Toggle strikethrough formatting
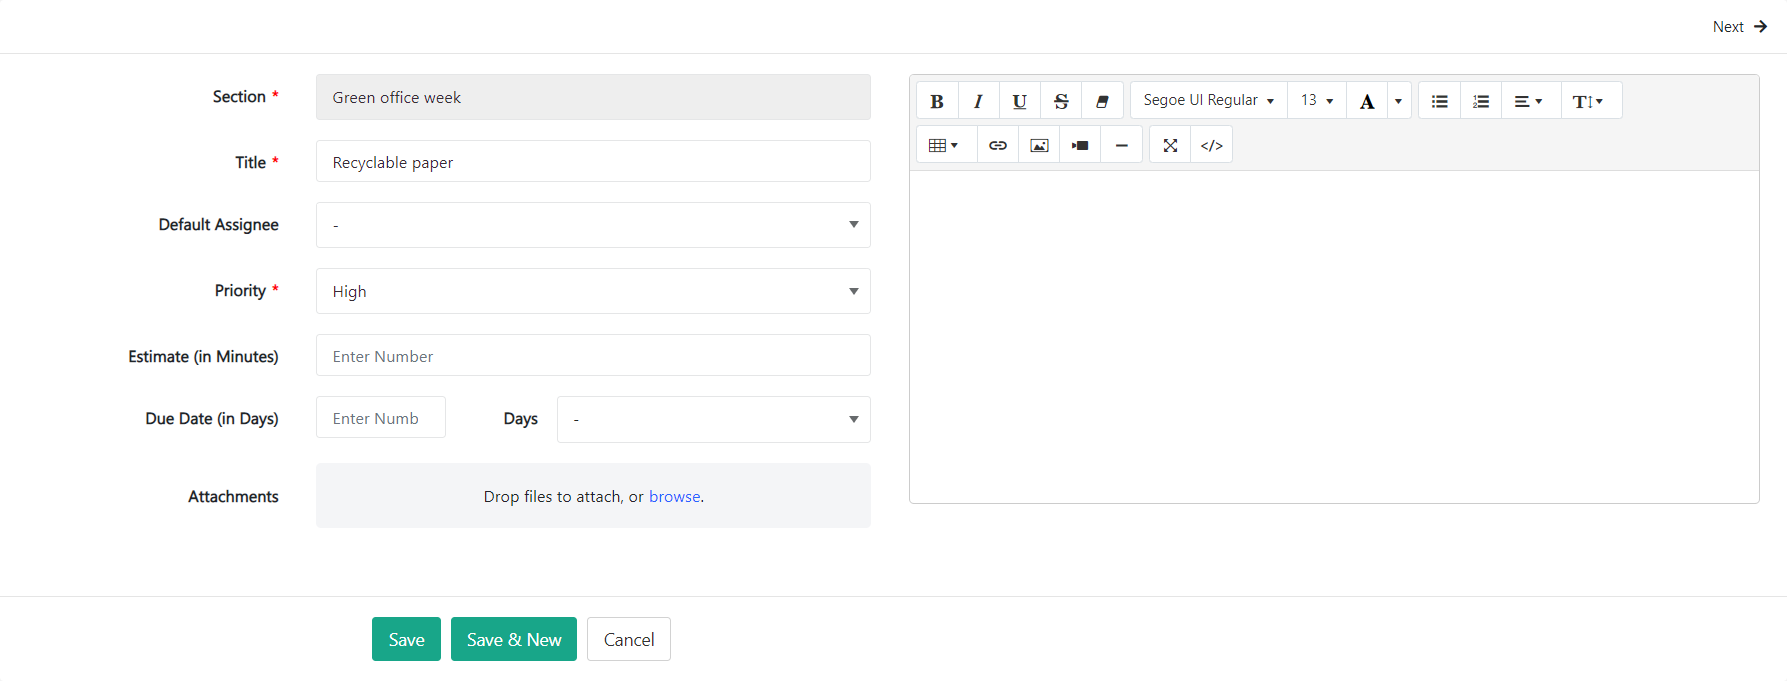1787x681 pixels. [x=1061, y=101]
